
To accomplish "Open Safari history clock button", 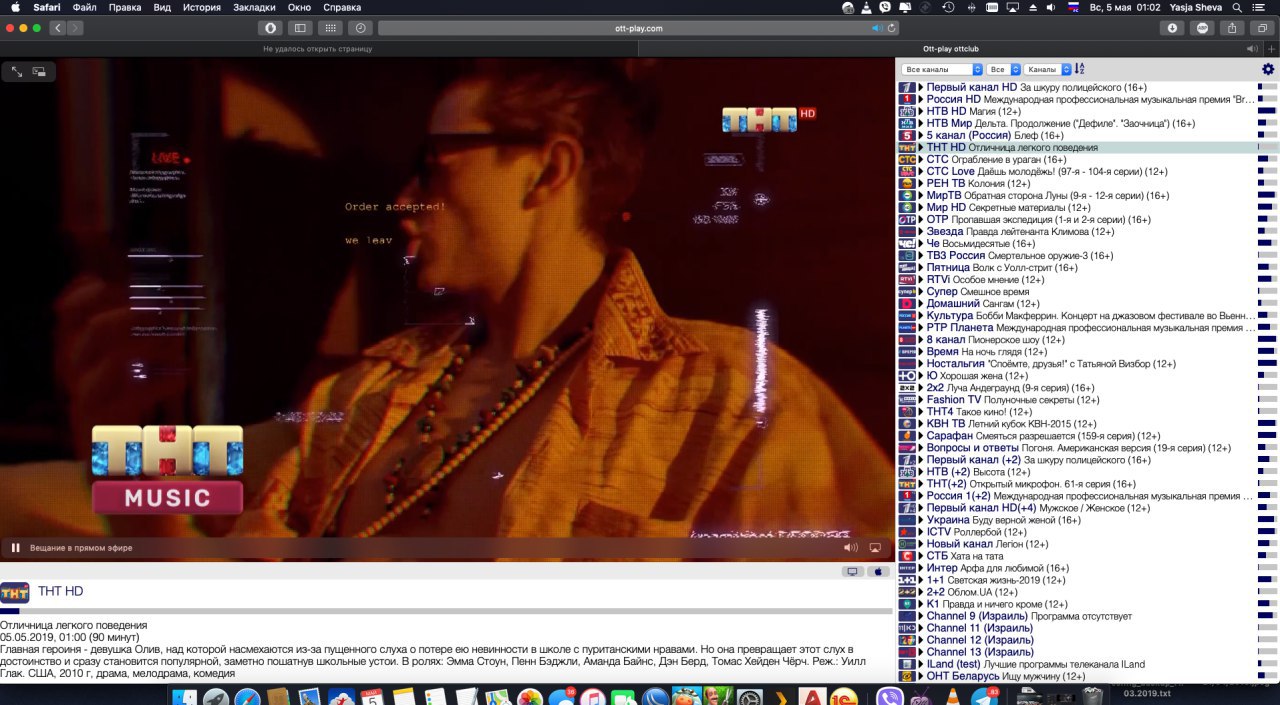I will coord(361,28).
